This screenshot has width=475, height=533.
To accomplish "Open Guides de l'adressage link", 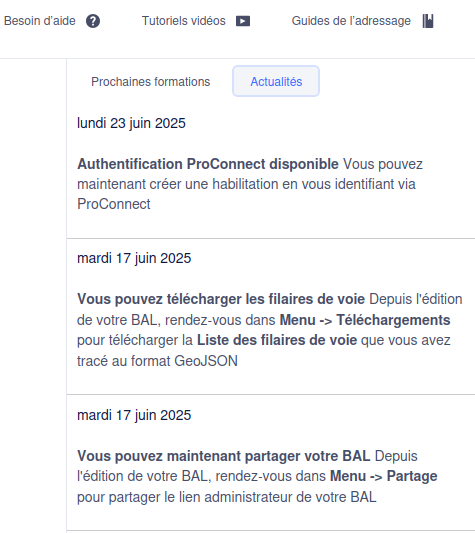I will (362, 21).
